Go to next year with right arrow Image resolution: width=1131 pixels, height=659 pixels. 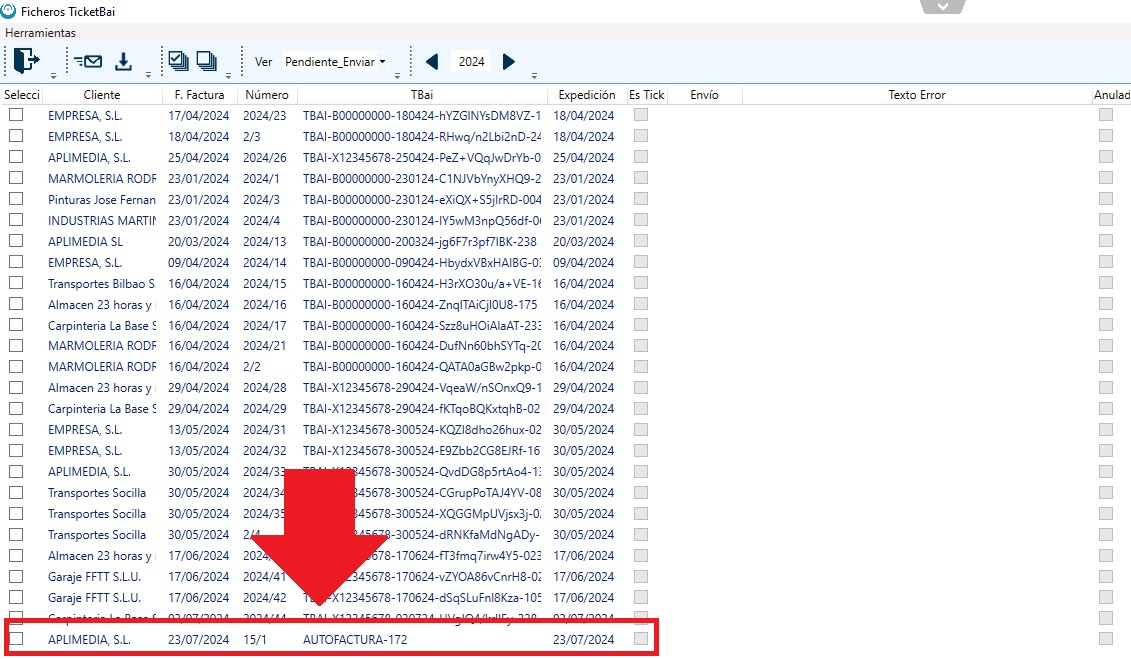click(509, 62)
